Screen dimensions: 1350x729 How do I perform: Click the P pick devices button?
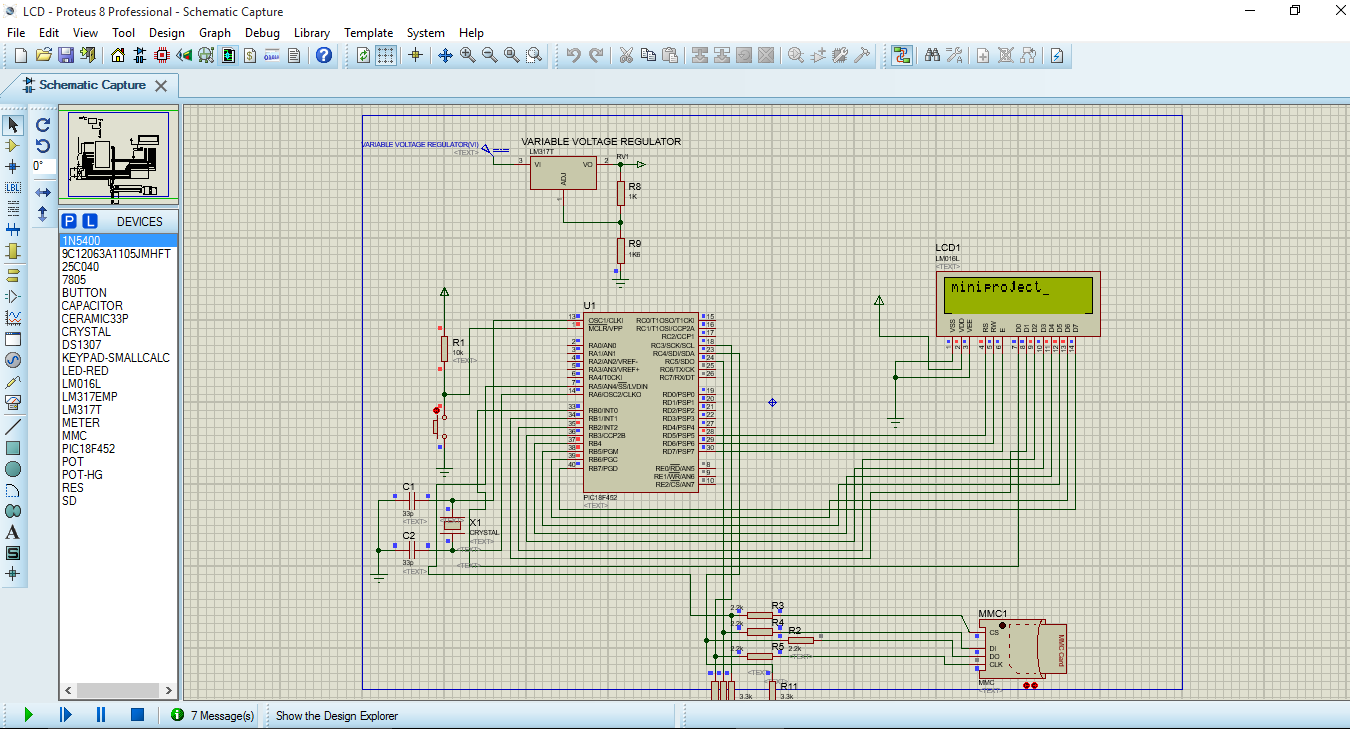pos(69,221)
